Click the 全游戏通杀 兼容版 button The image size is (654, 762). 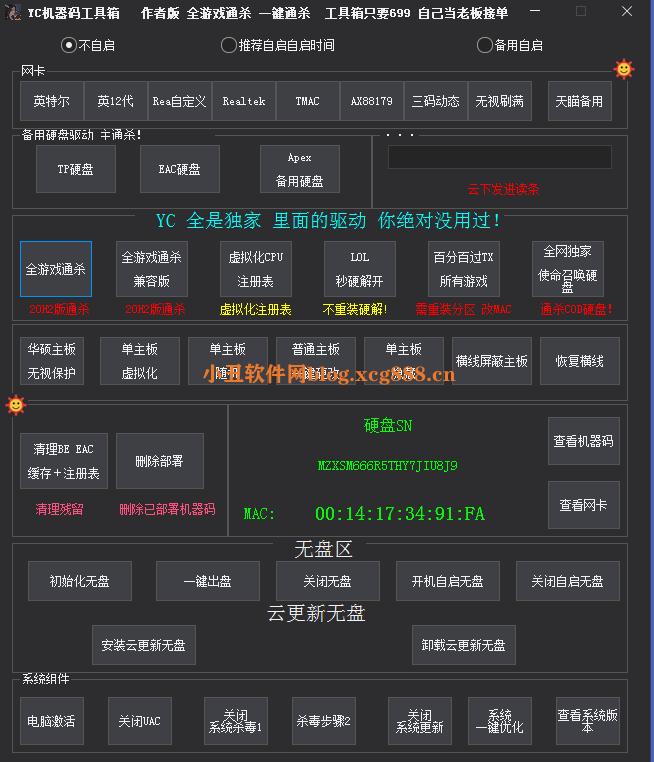[152, 269]
